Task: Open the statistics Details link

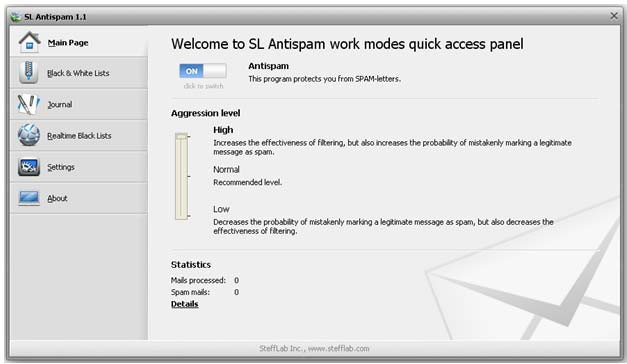Action: 184,304
